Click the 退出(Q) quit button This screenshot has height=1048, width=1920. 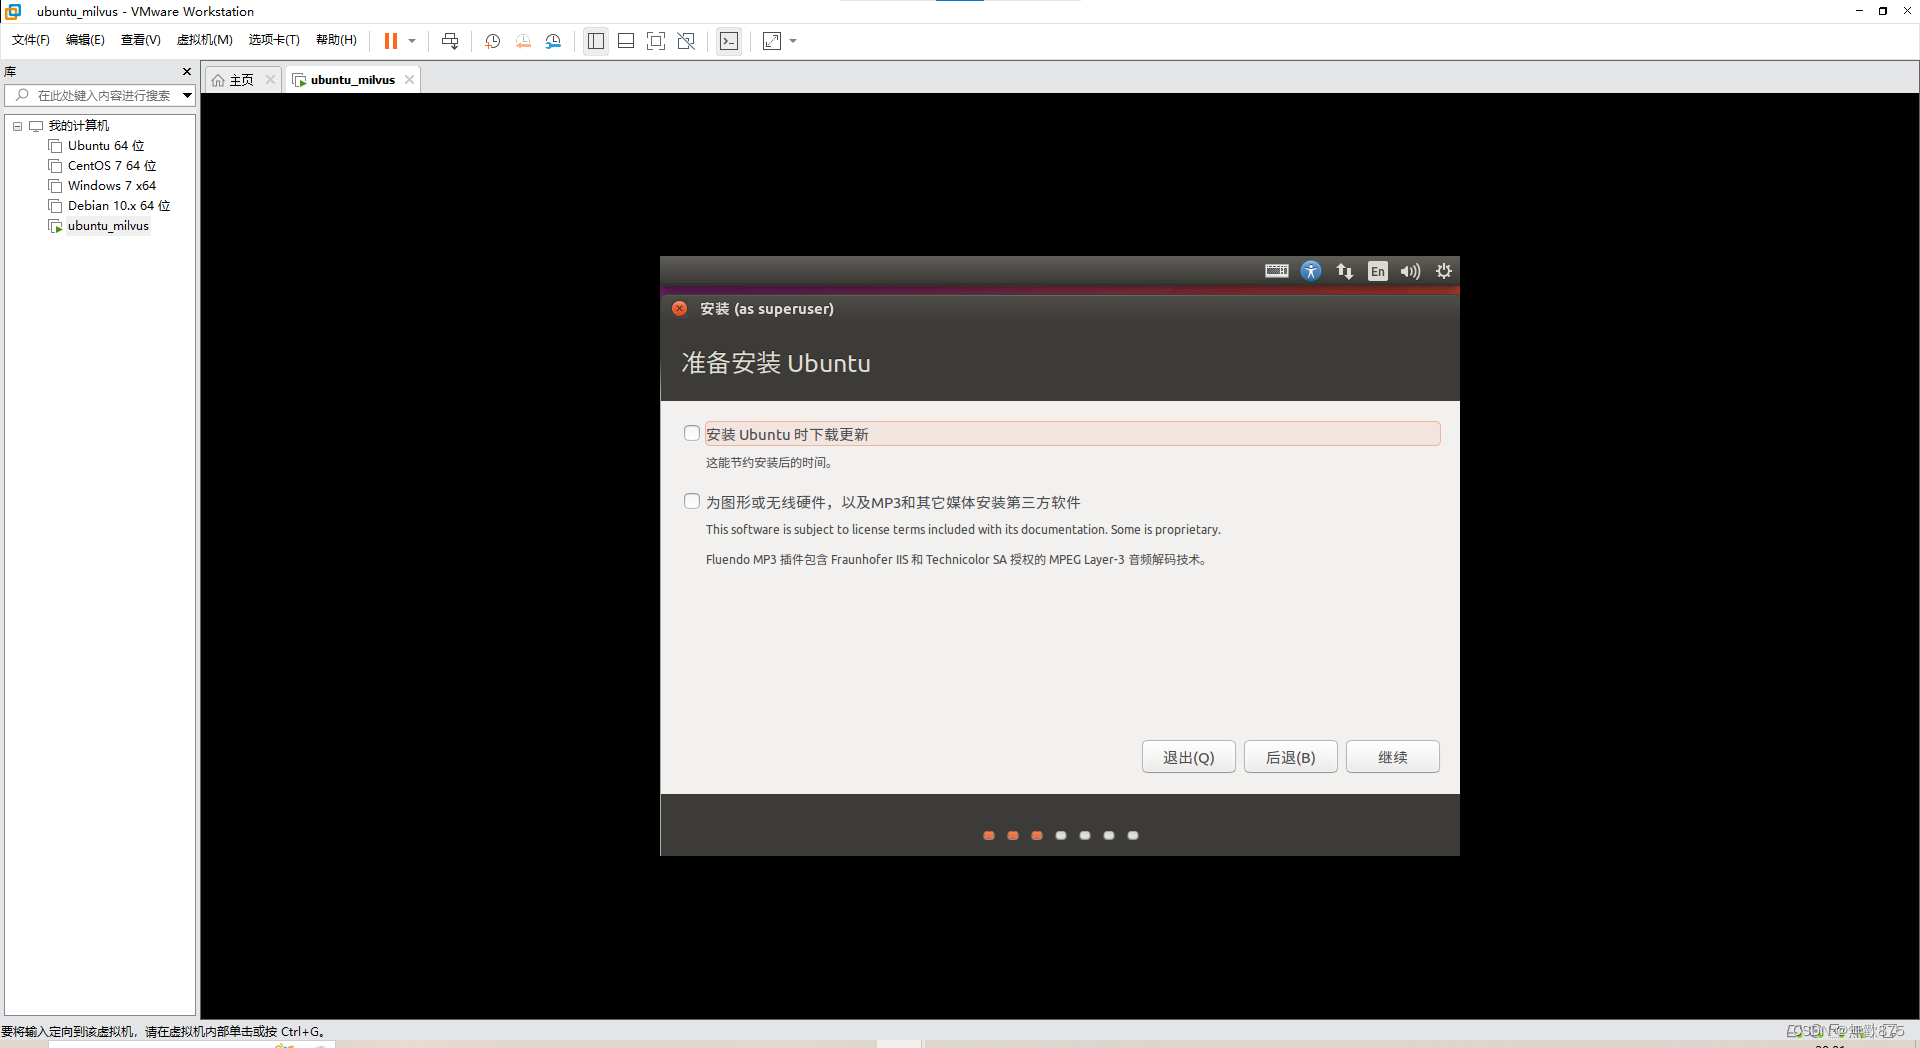(1189, 757)
